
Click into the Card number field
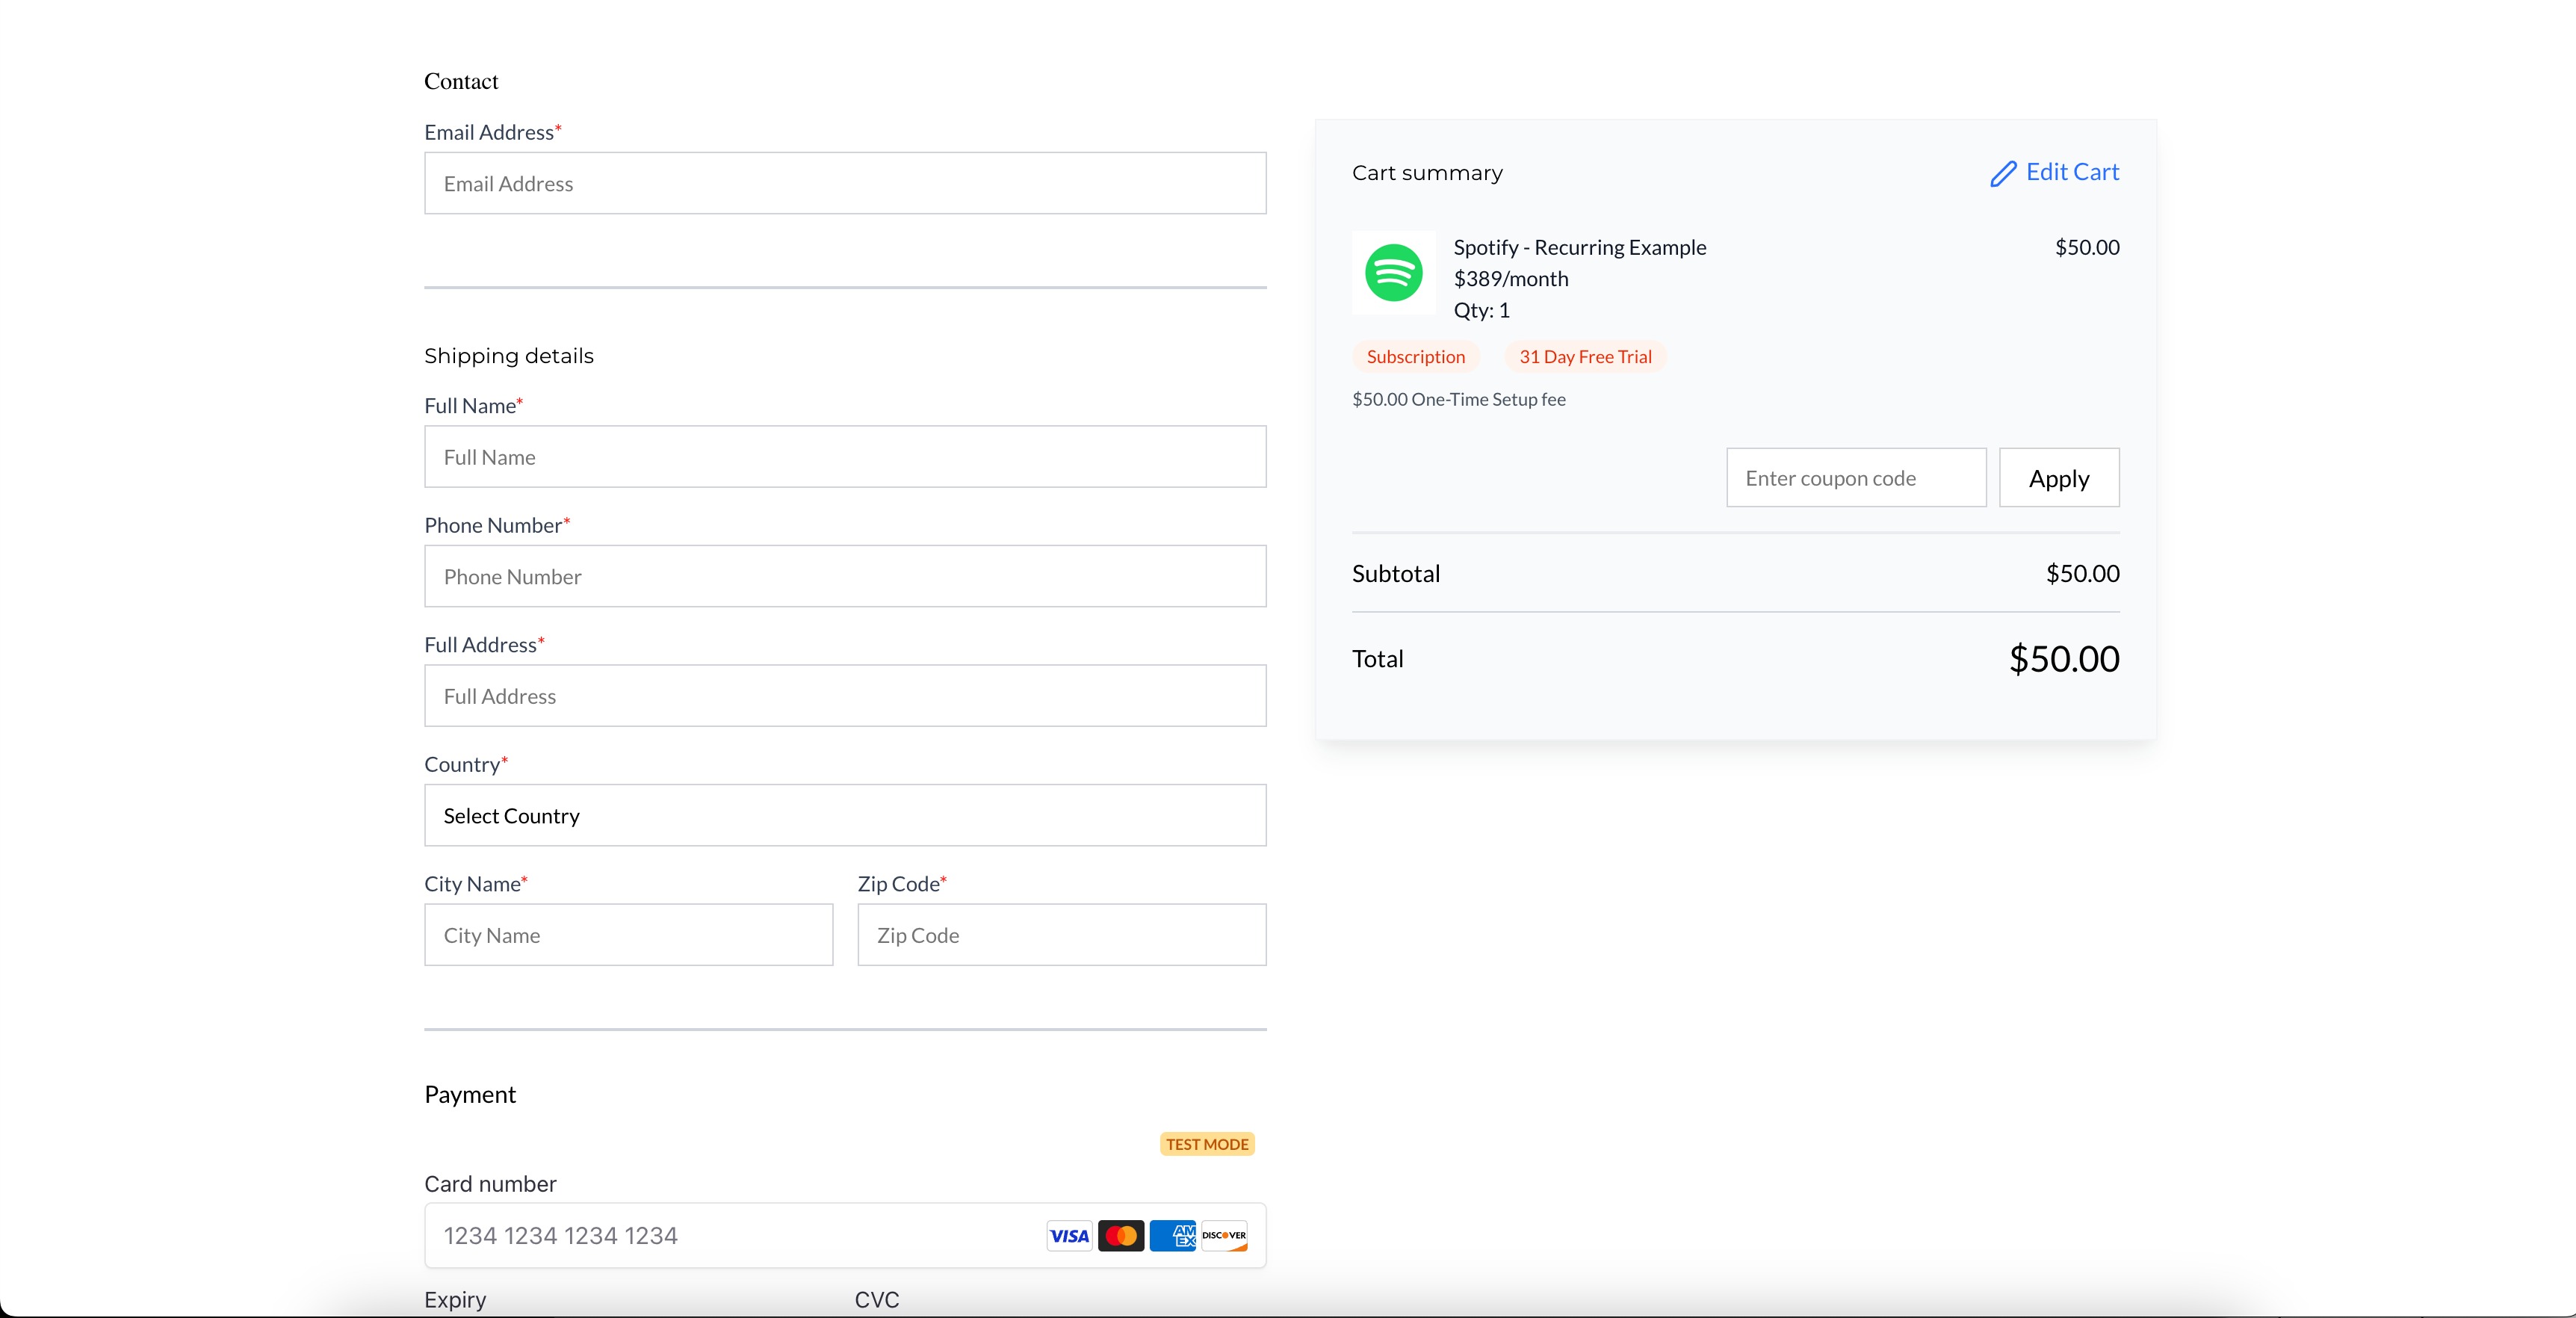coord(845,1236)
